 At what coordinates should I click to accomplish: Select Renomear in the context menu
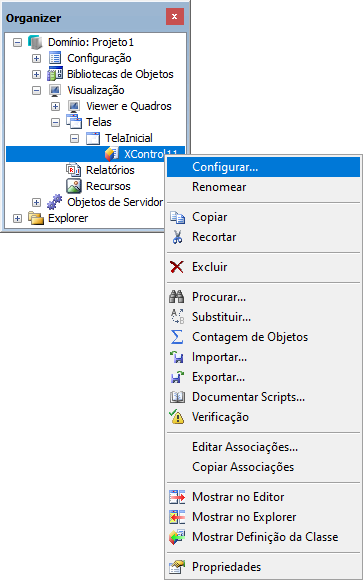pos(263,187)
